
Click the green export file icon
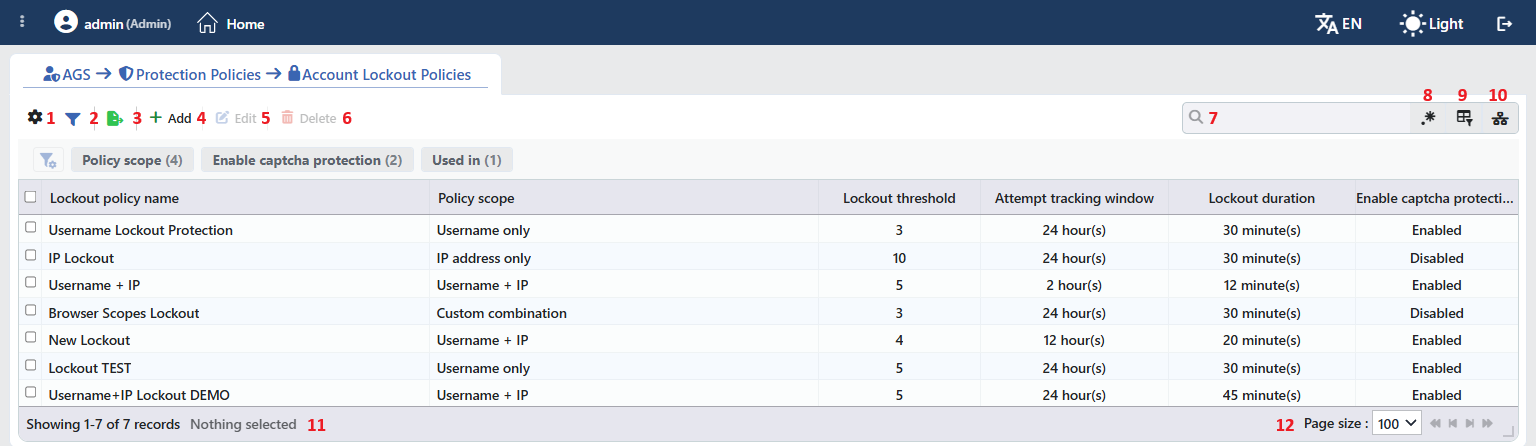(115, 118)
